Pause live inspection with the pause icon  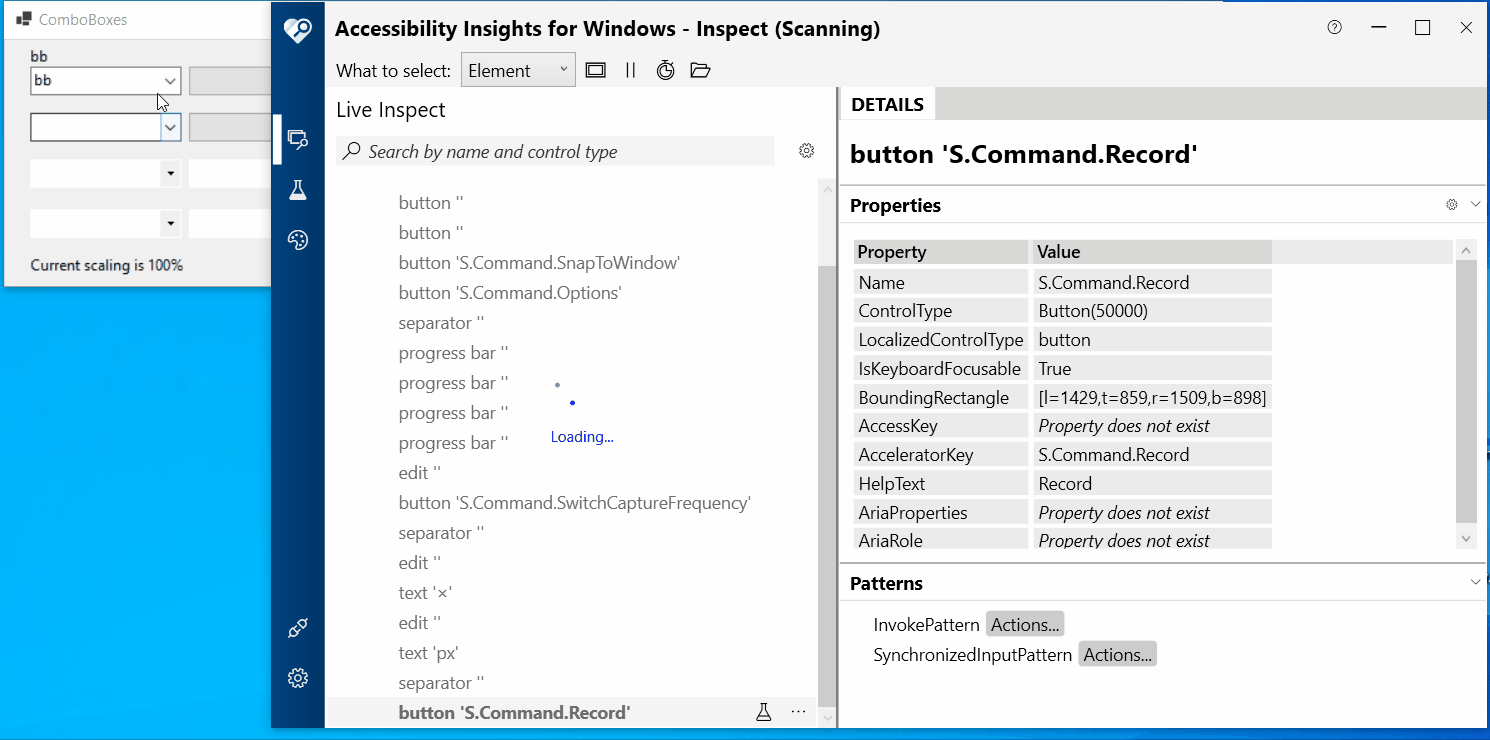[631, 70]
